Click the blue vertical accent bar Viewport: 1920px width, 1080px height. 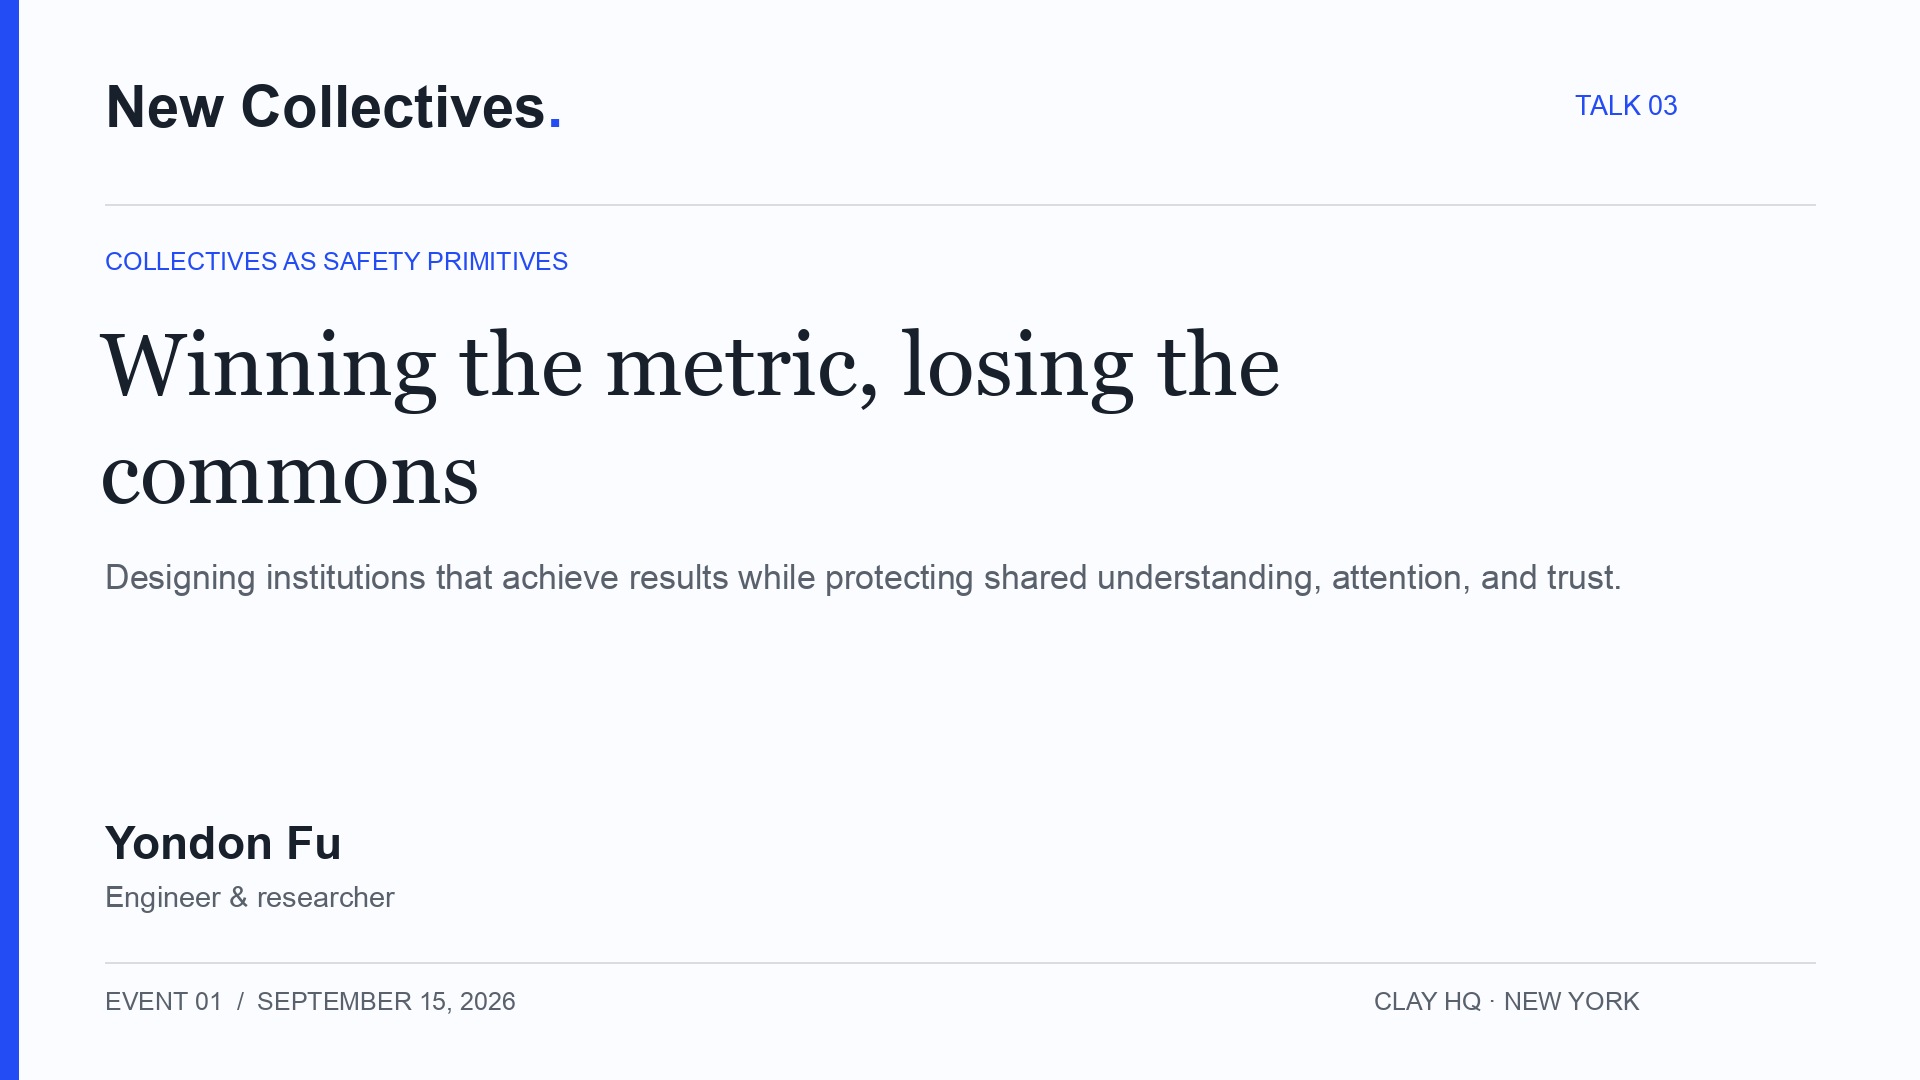point(9,540)
